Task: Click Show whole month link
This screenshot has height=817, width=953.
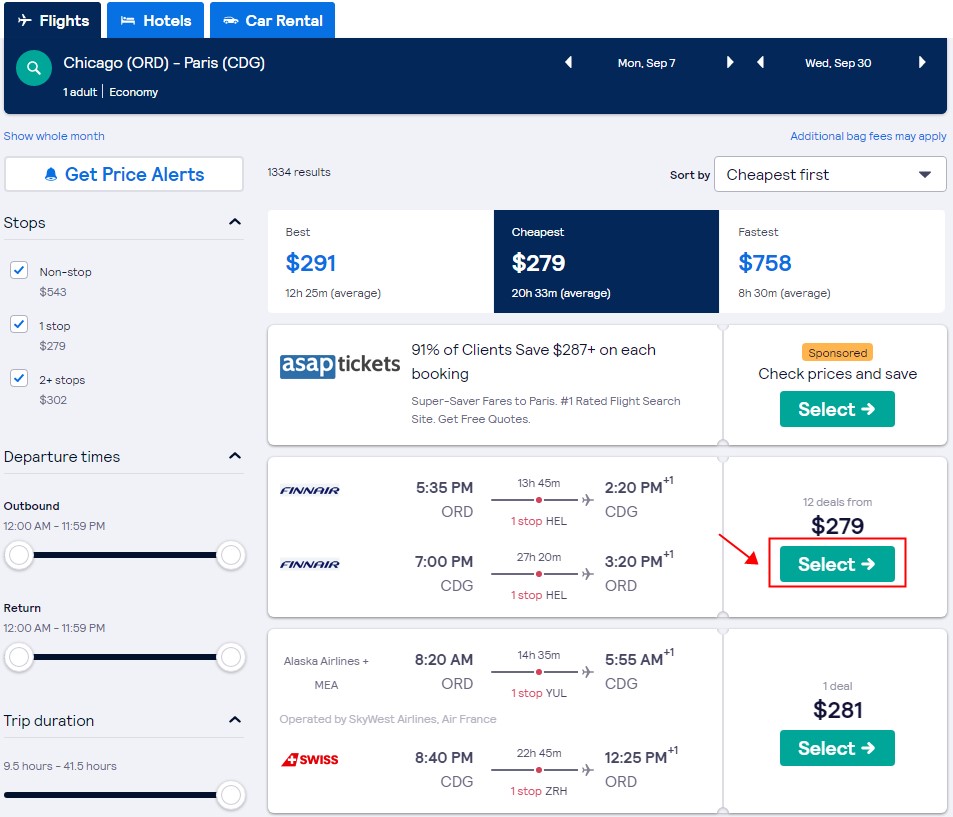Action: [x=54, y=136]
